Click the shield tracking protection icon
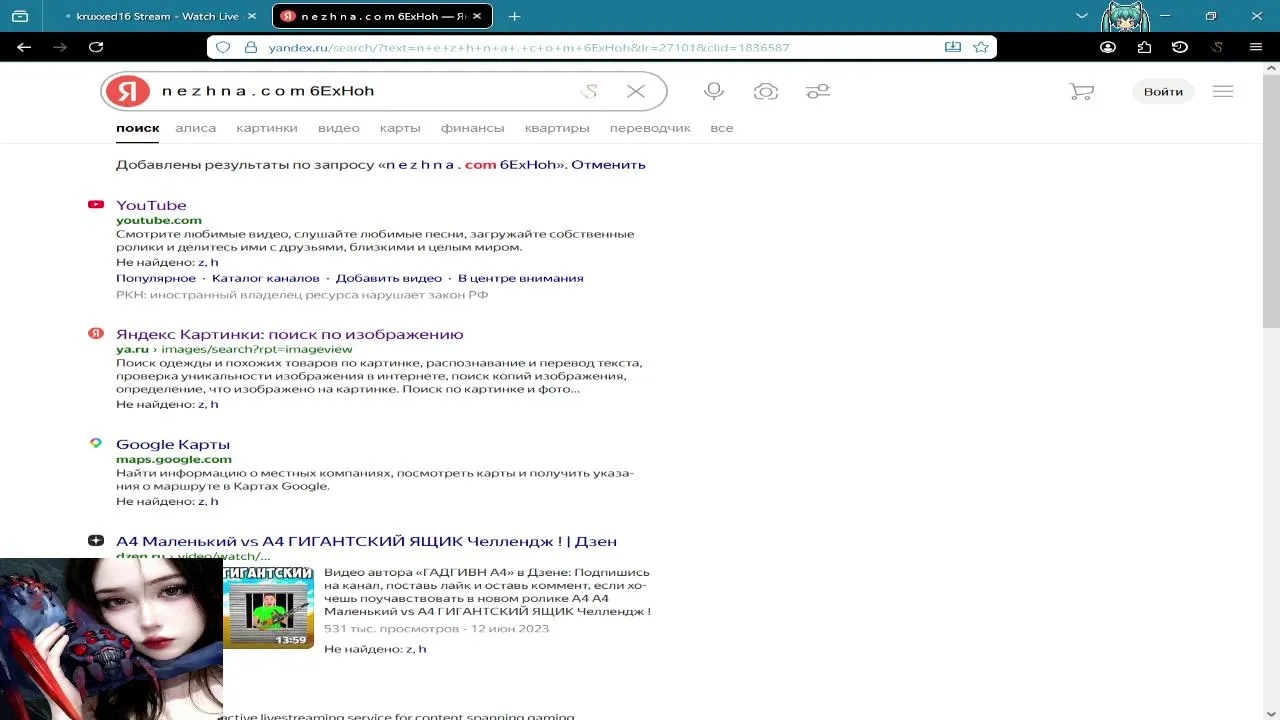This screenshot has width=1280, height=720. 223,47
